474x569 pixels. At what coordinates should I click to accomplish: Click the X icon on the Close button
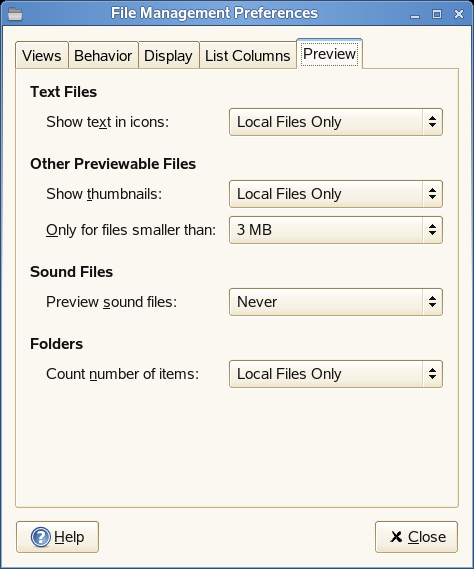[396, 537]
